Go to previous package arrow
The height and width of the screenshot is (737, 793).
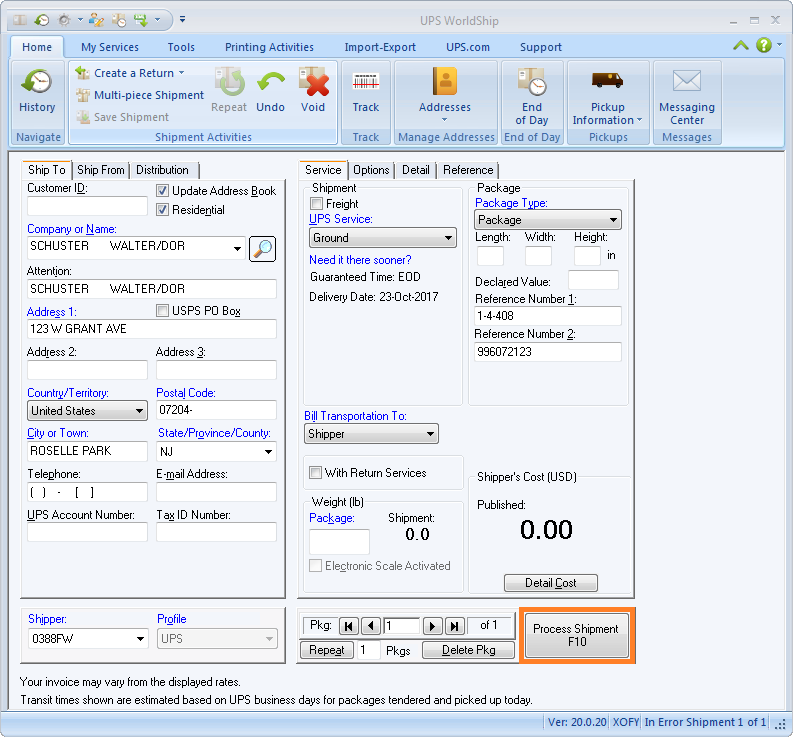click(371, 626)
